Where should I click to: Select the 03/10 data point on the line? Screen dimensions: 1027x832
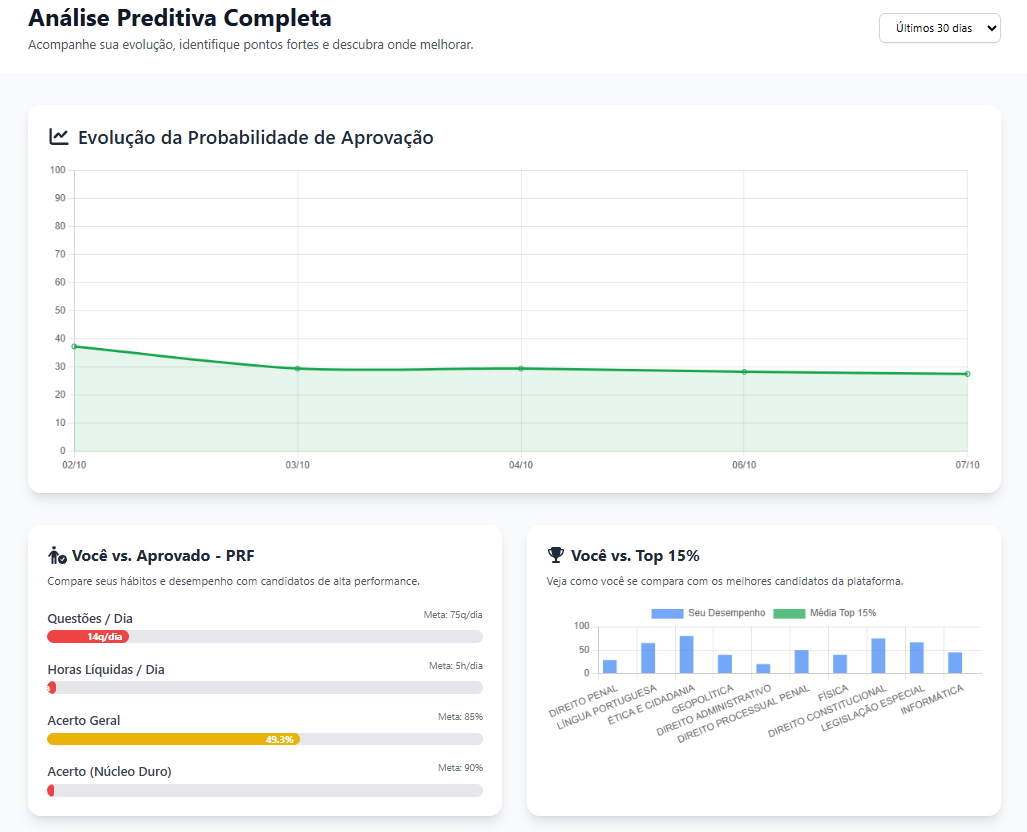[x=297, y=368]
